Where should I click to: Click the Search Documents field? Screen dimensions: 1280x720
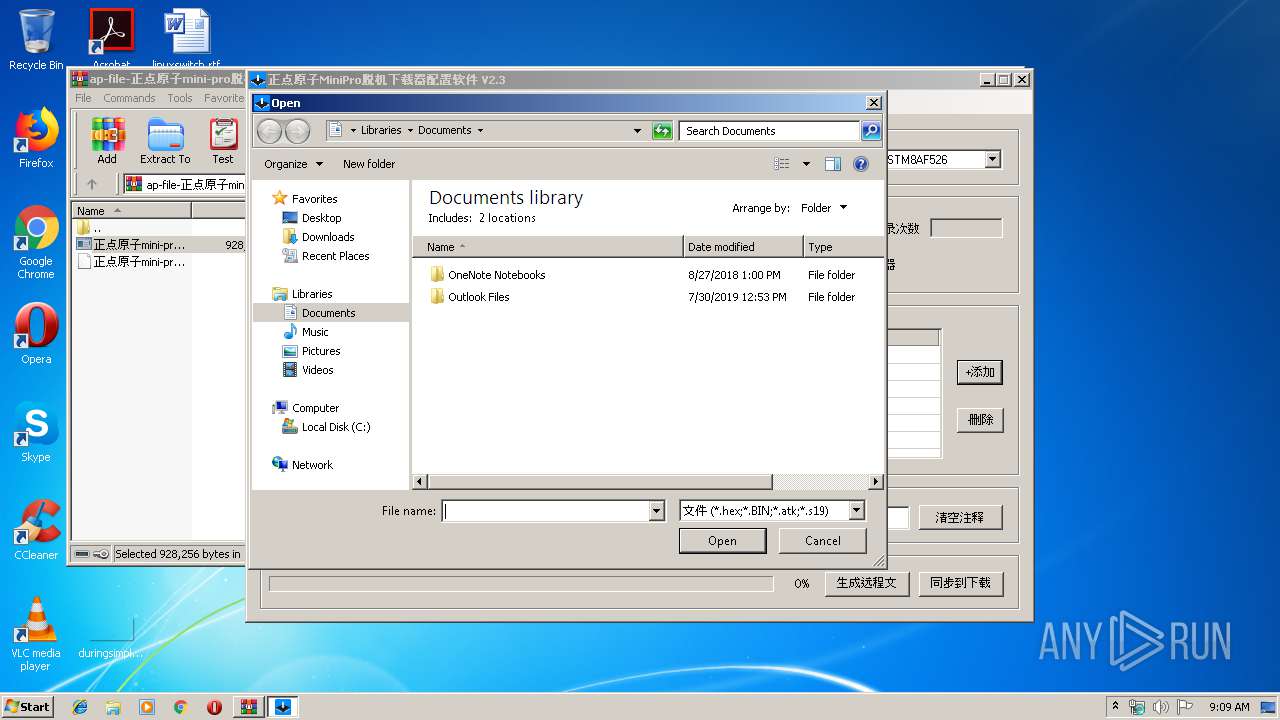click(769, 131)
